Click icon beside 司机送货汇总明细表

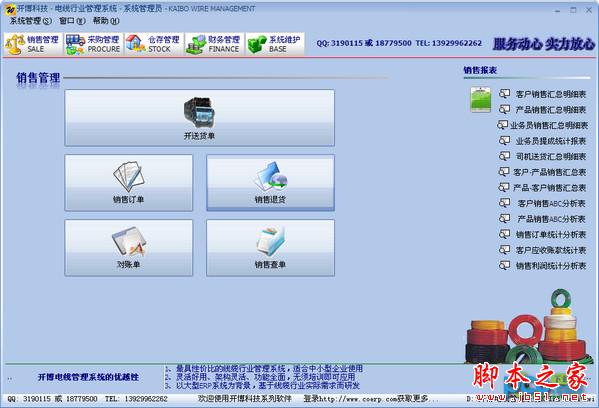[x=504, y=156]
